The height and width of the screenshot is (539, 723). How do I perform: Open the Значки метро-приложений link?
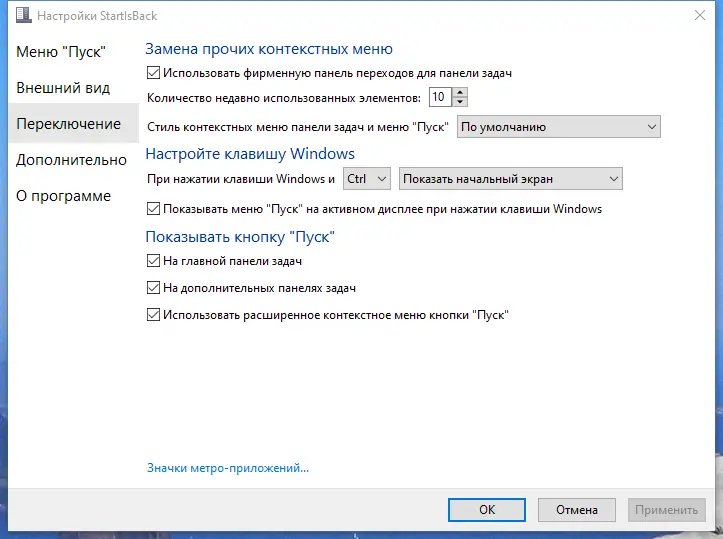point(228,468)
